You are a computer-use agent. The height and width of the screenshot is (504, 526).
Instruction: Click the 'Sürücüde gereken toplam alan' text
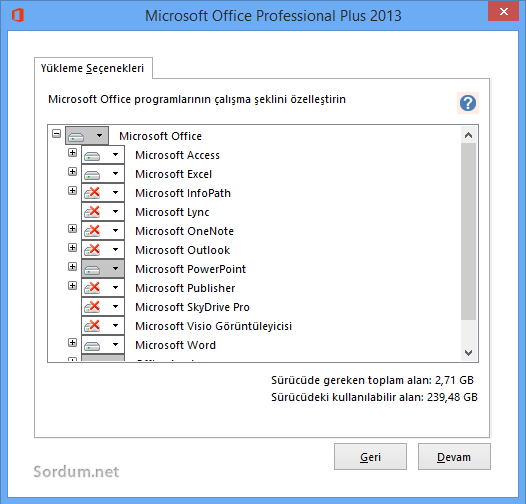click(x=372, y=380)
